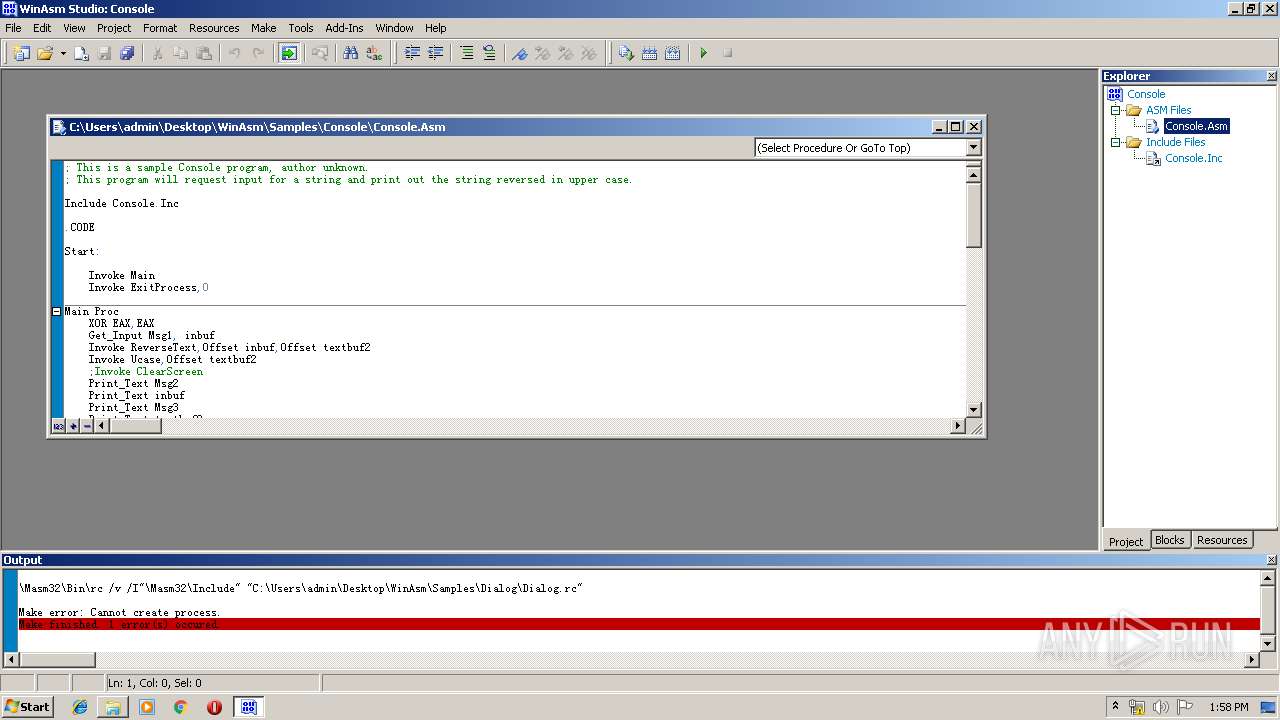
Task: Collapse the Include Files folder node
Action: (x=1116, y=142)
